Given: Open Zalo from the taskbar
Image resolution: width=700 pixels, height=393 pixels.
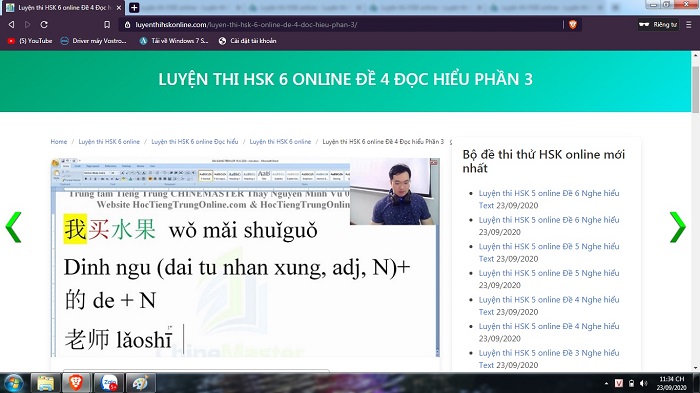Looking at the screenshot, I should (x=109, y=383).
